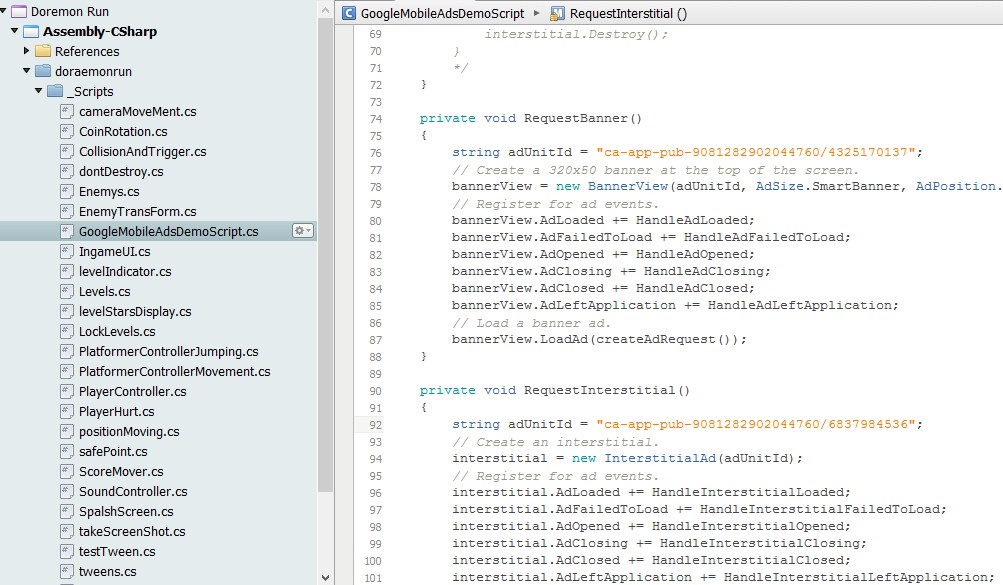The width and height of the screenshot is (1003, 585).
Task: Open the RequestInterstitial () breadcrumb member list
Action: pyautogui.click(x=628, y=13)
